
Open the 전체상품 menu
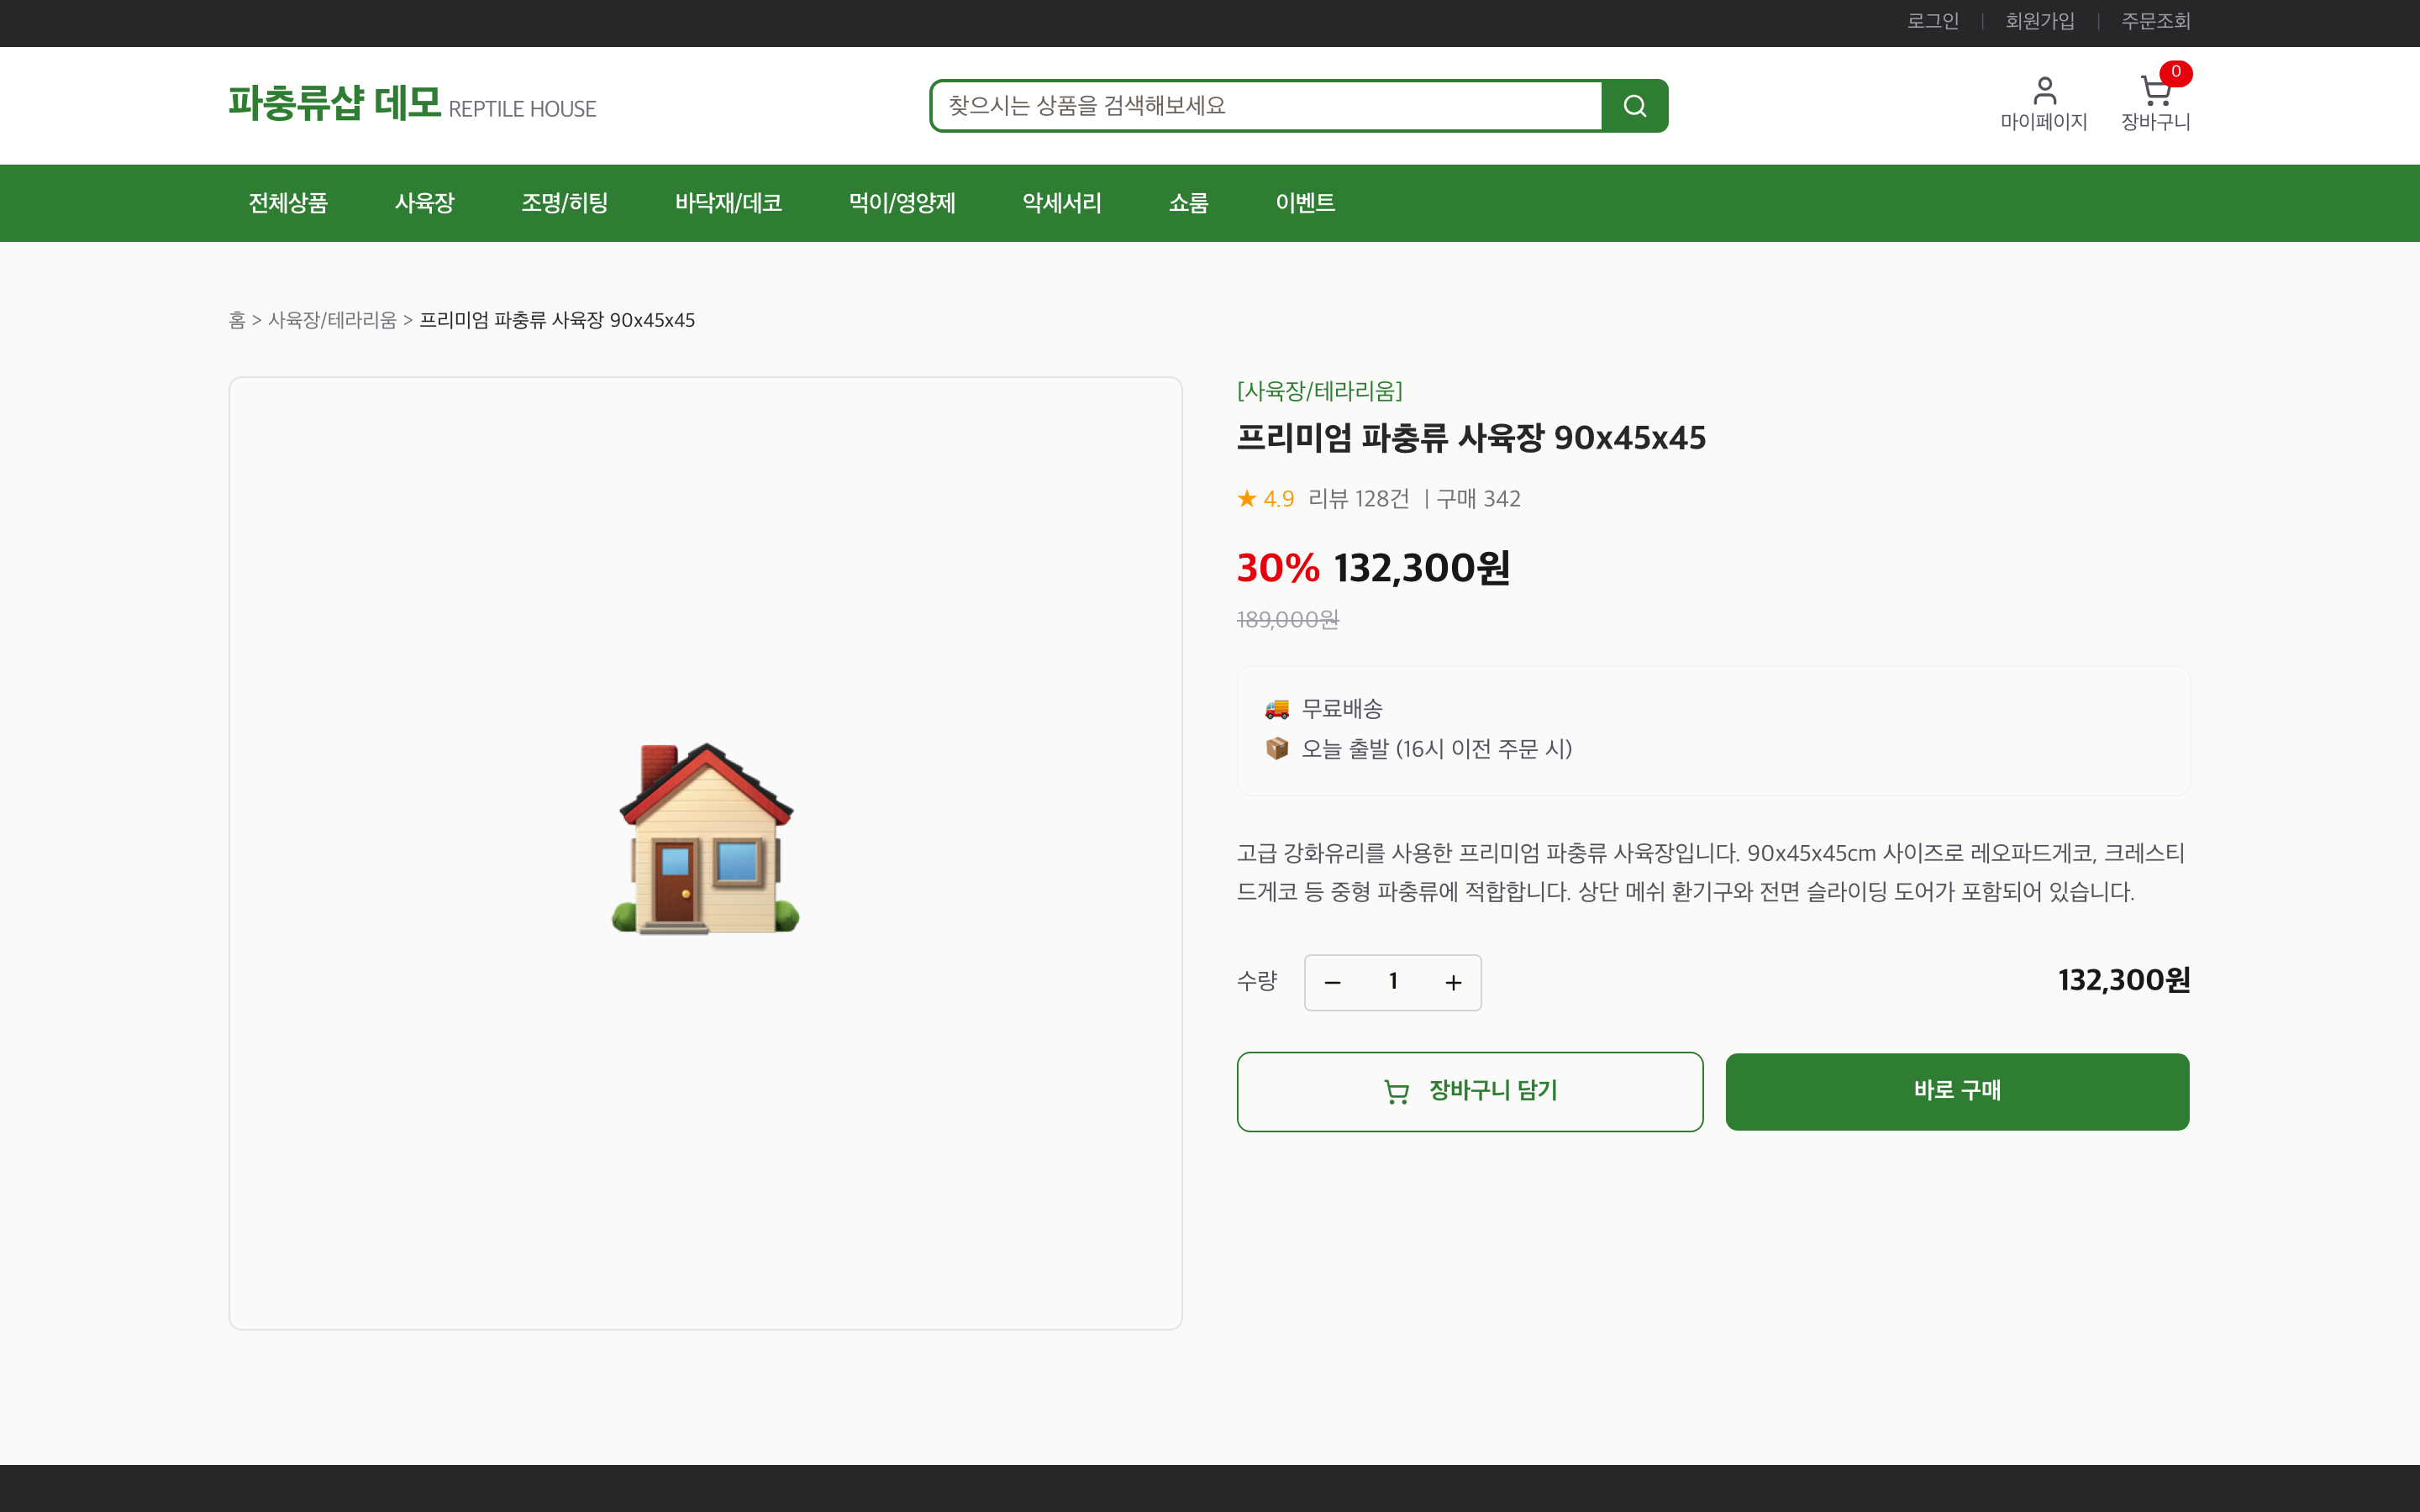point(288,203)
